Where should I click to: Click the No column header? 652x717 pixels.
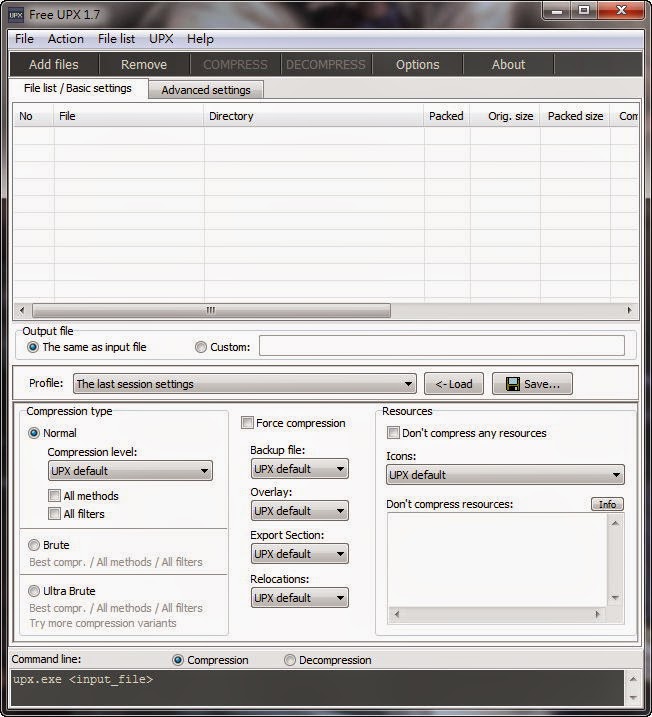(x=33, y=116)
